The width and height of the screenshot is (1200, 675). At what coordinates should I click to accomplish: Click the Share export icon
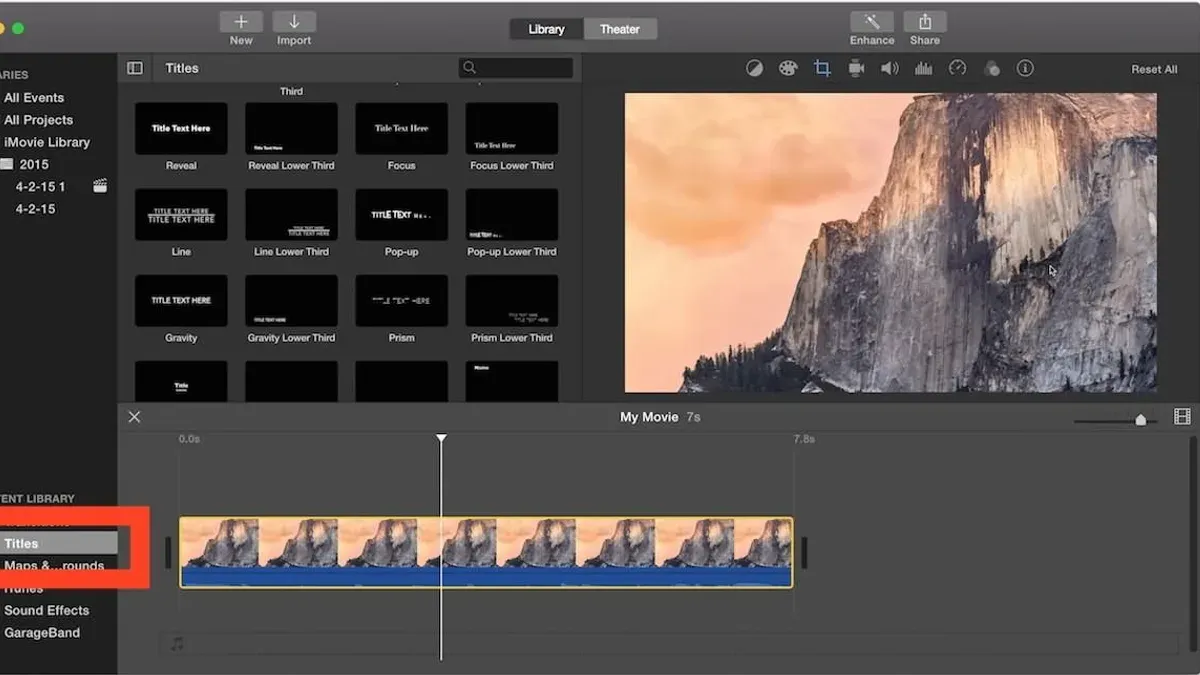[x=925, y=22]
